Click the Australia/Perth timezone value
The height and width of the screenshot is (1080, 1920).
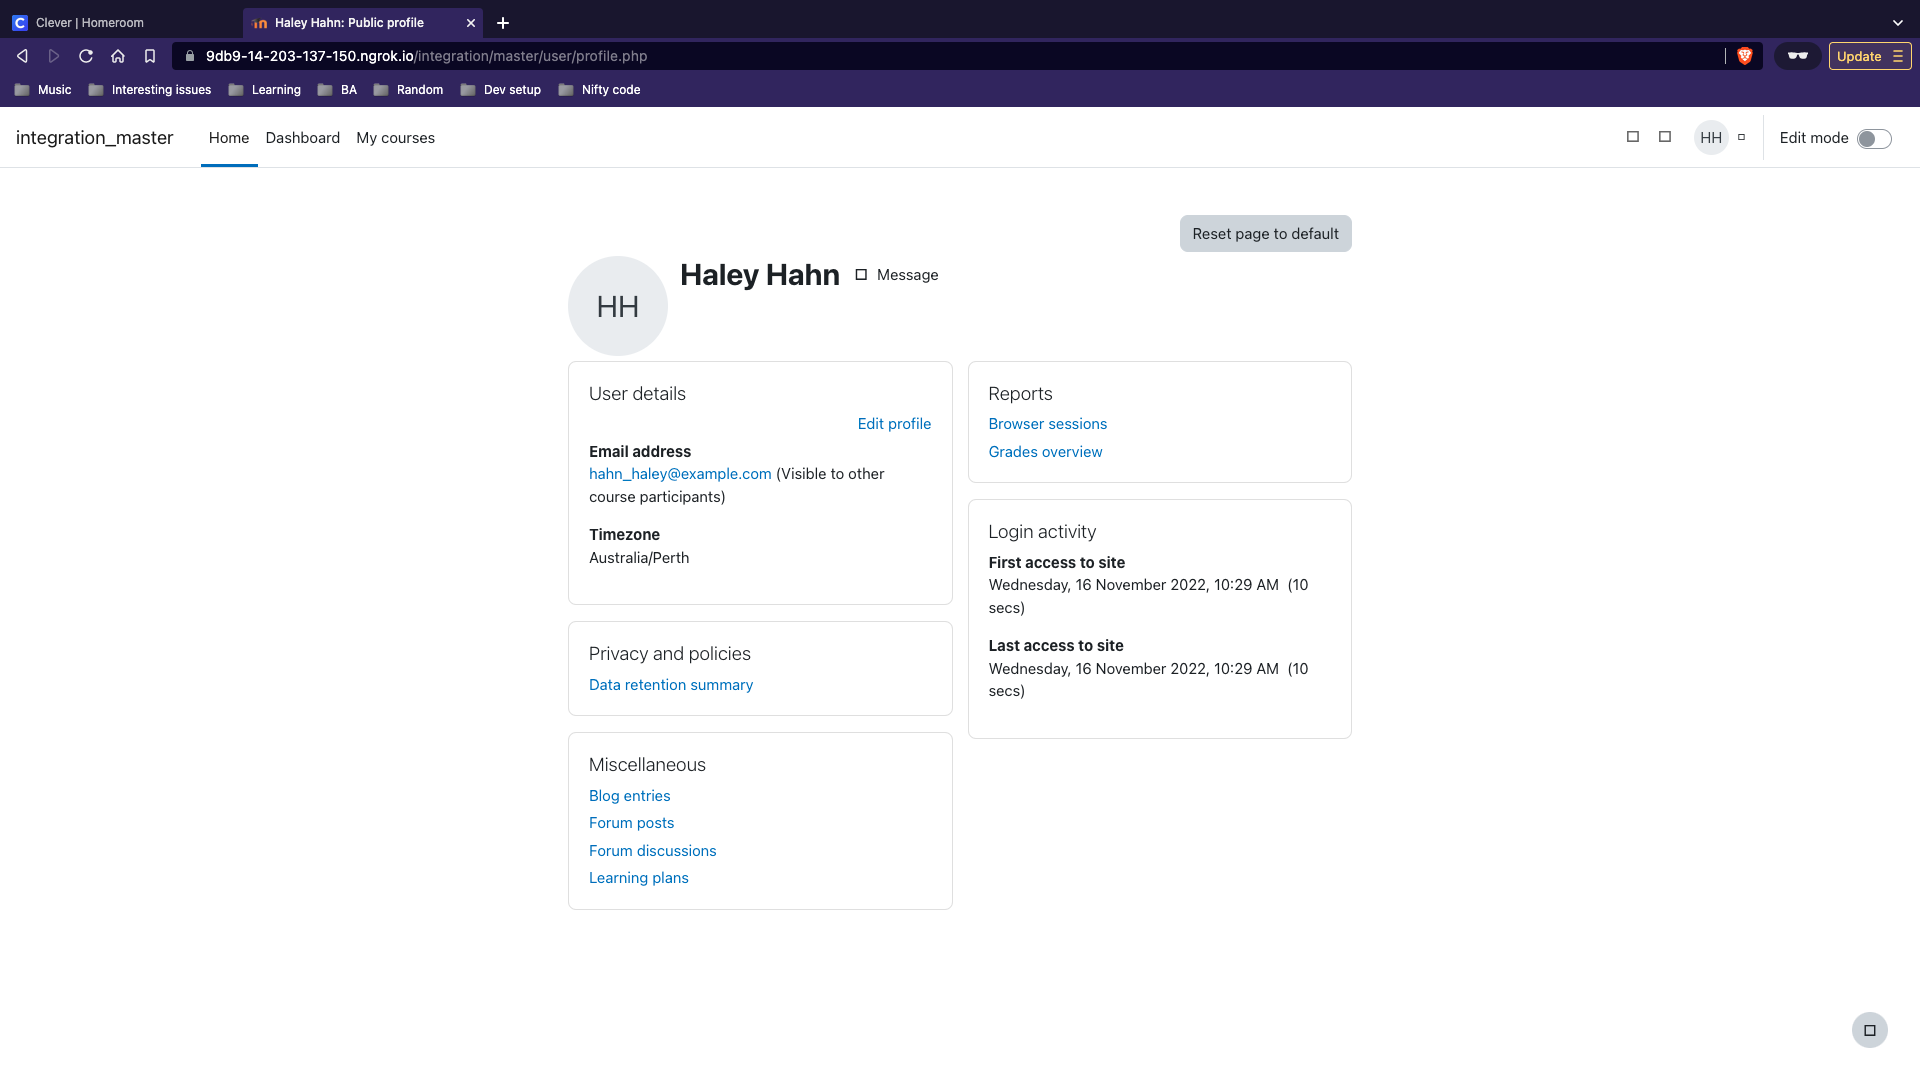click(x=639, y=558)
